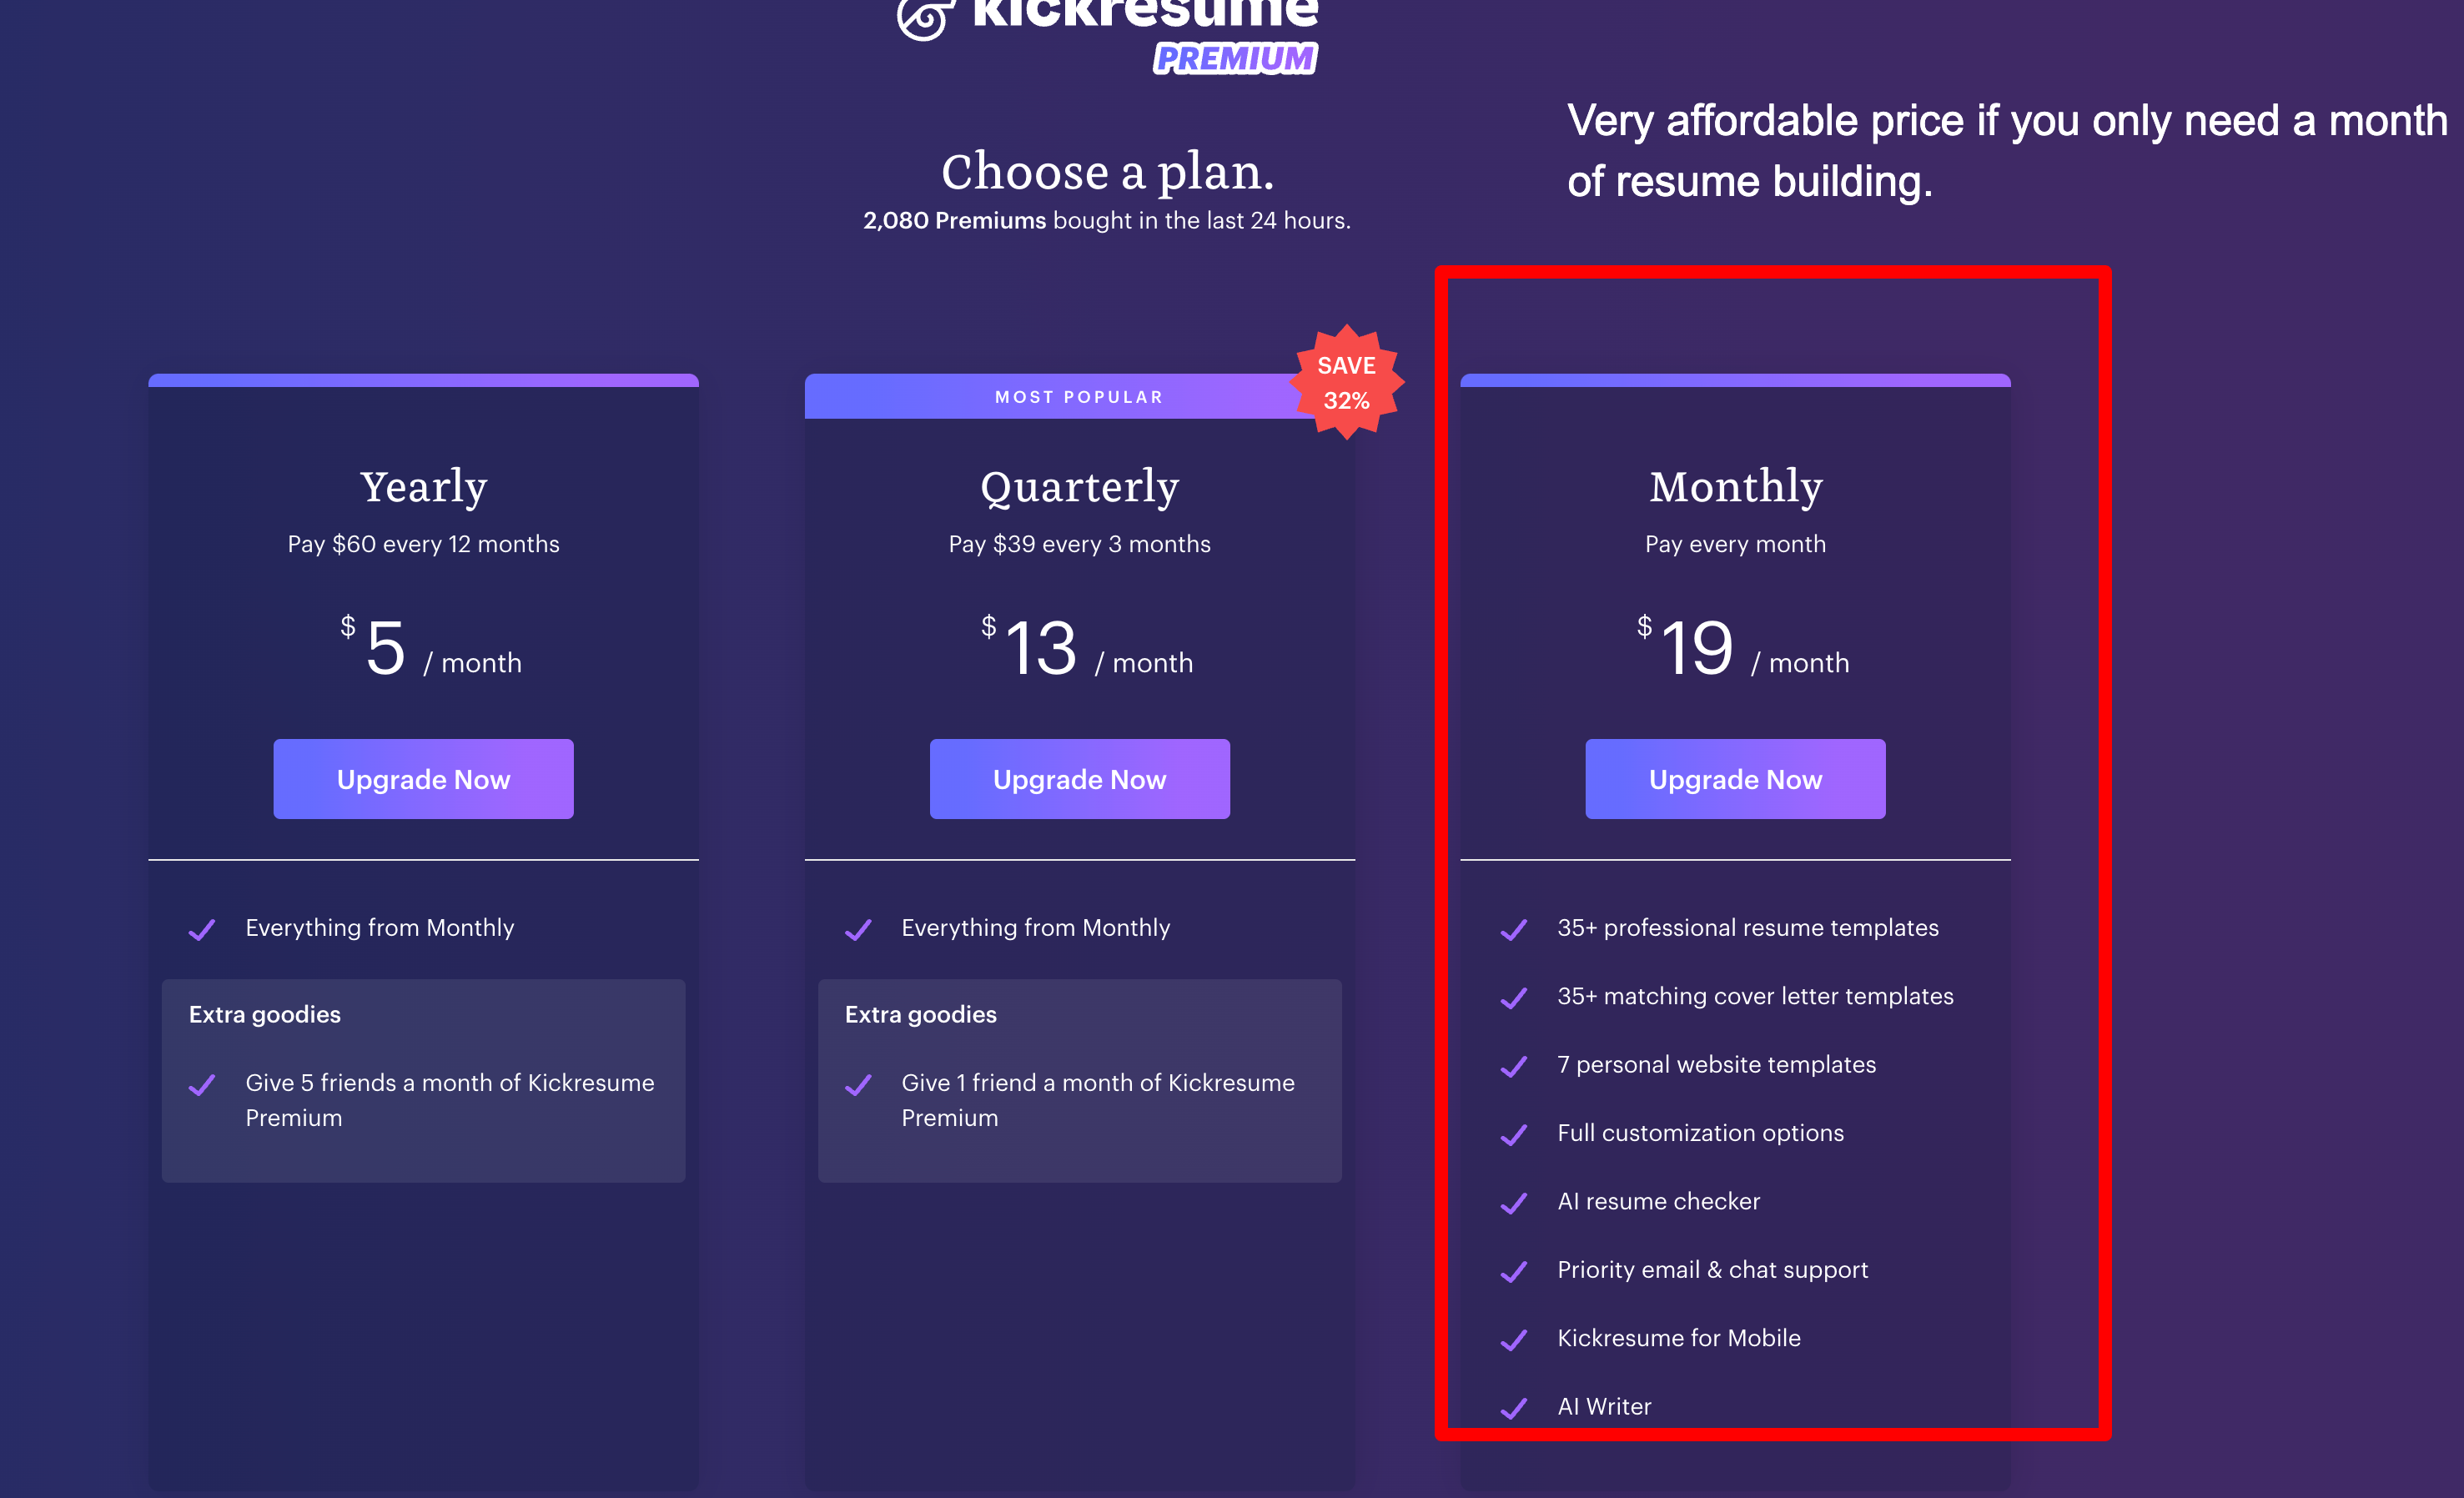The image size is (2464, 1498).
Task: Click the Yearly $5 per month price
Action: [x=430, y=648]
